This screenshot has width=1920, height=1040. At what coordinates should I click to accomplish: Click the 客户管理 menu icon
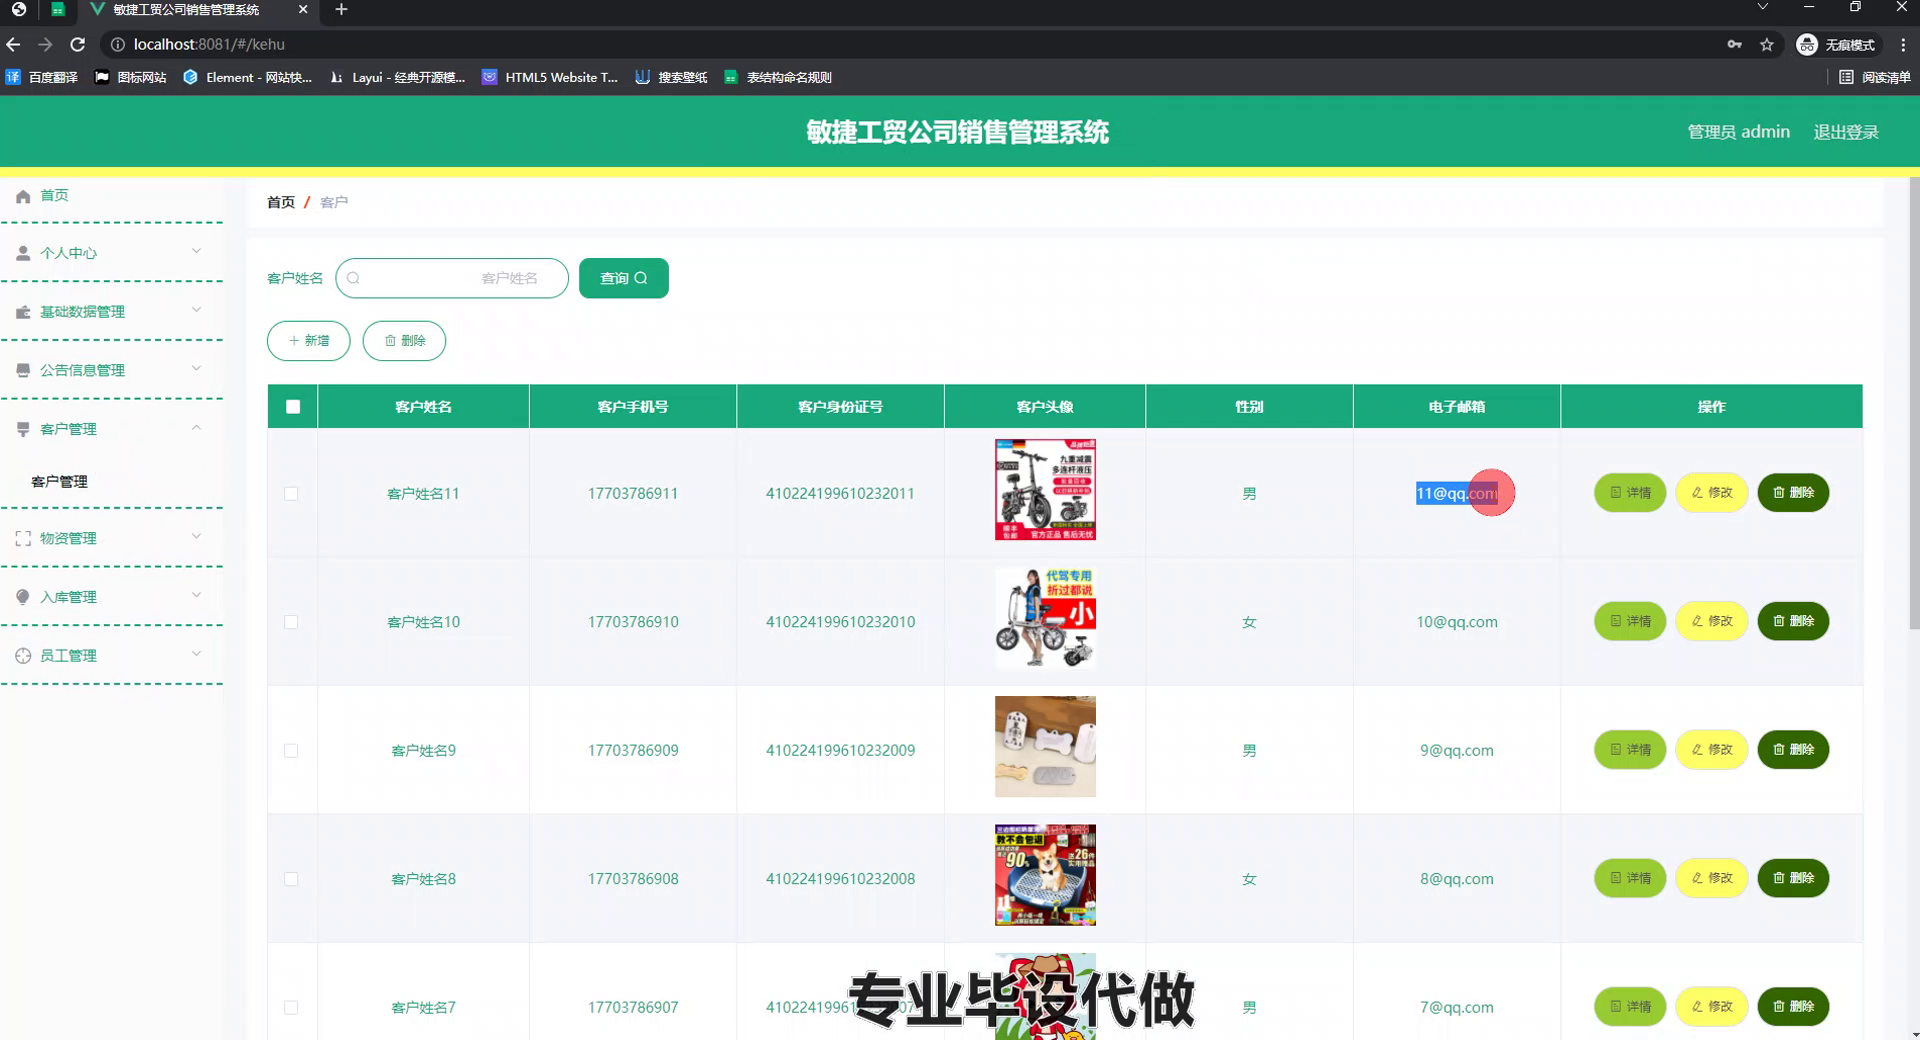[23, 429]
